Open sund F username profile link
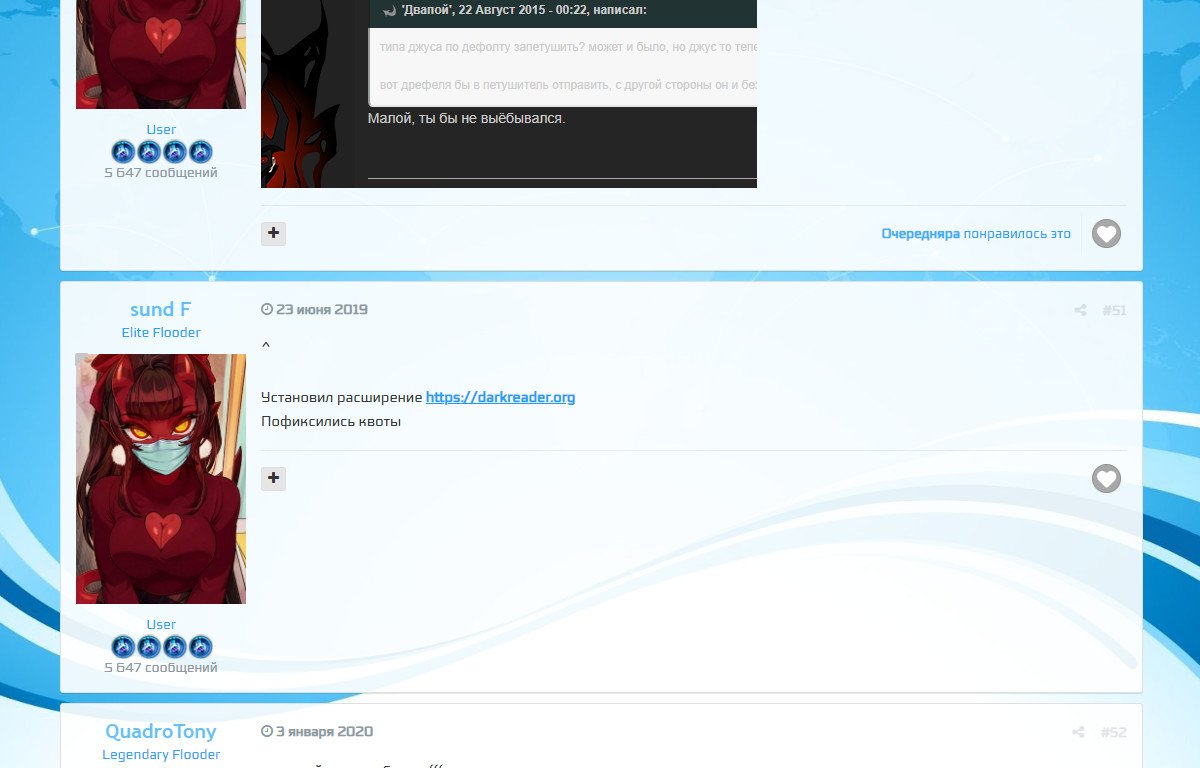 [x=160, y=310]
